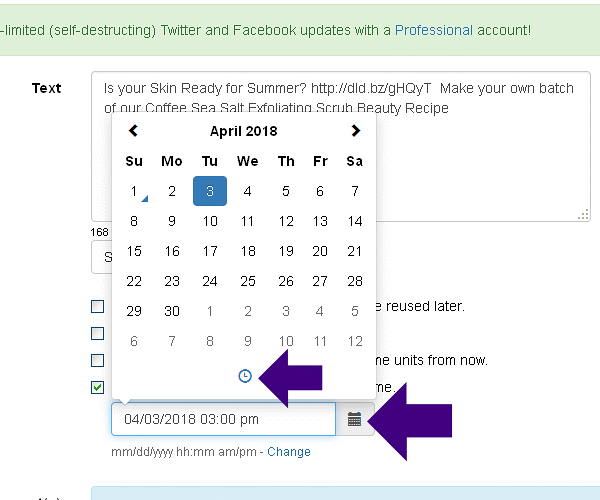Click the date and time input field
This screenshot has height=500, width=600.
pos(223,420)
